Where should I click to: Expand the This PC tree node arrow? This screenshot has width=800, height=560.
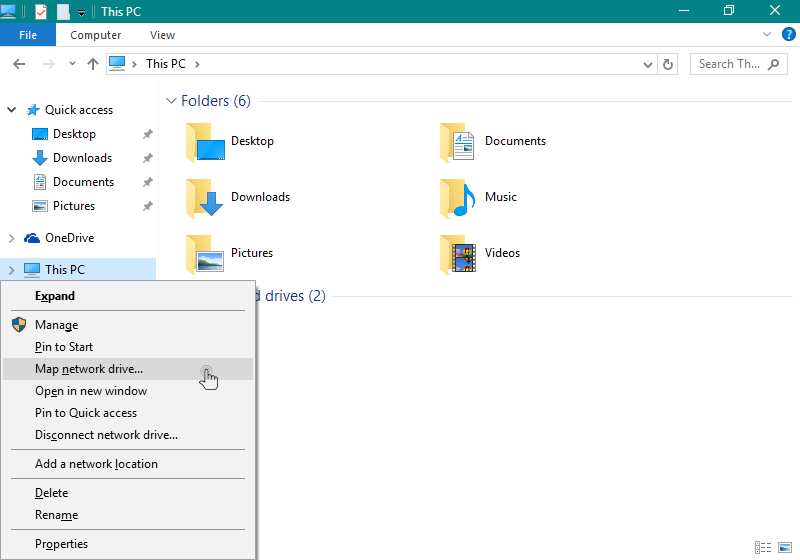click(11, 270)
